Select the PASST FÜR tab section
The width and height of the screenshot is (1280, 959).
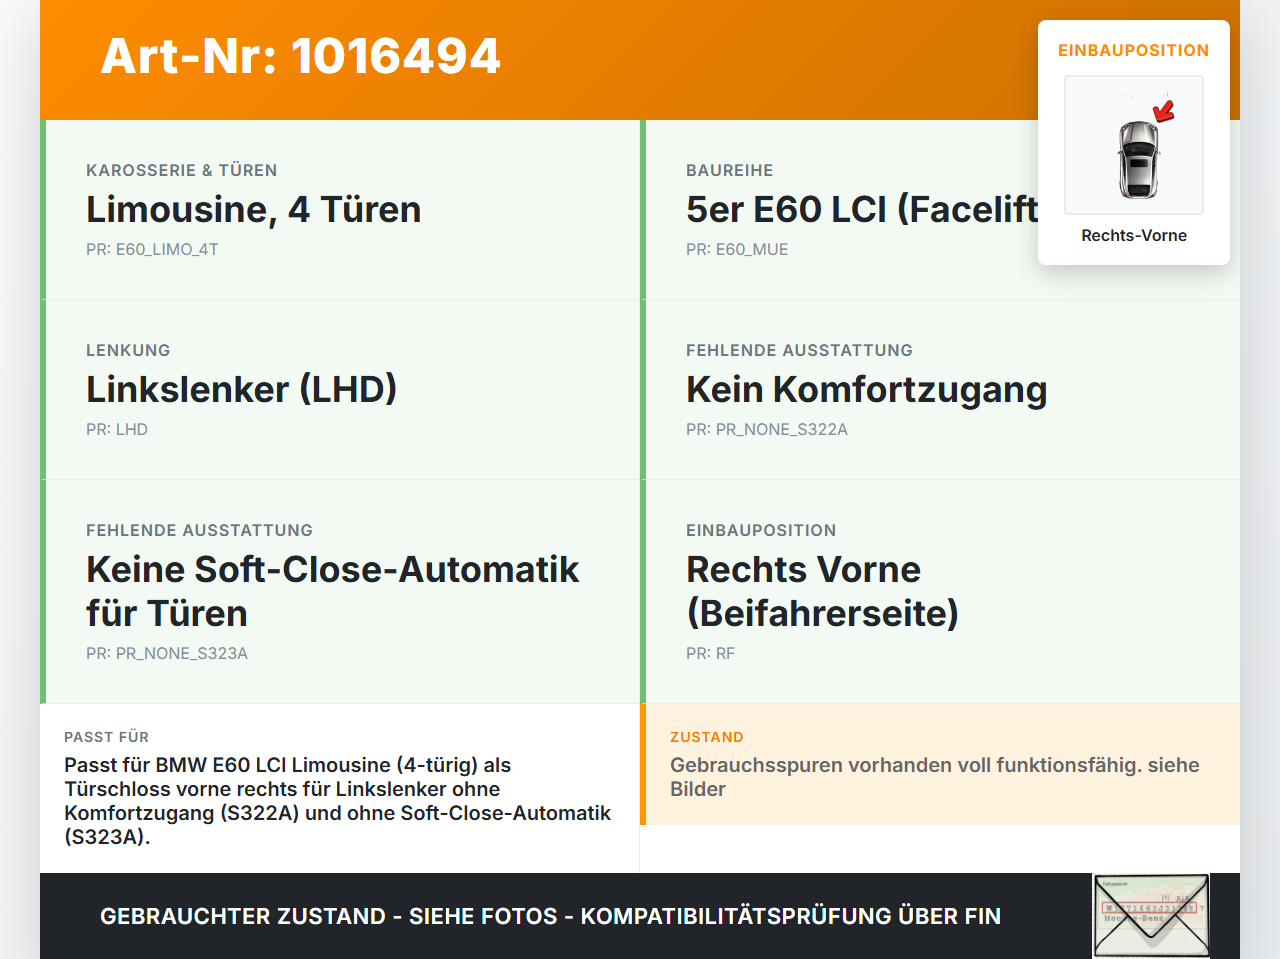(x=107, y=737)
